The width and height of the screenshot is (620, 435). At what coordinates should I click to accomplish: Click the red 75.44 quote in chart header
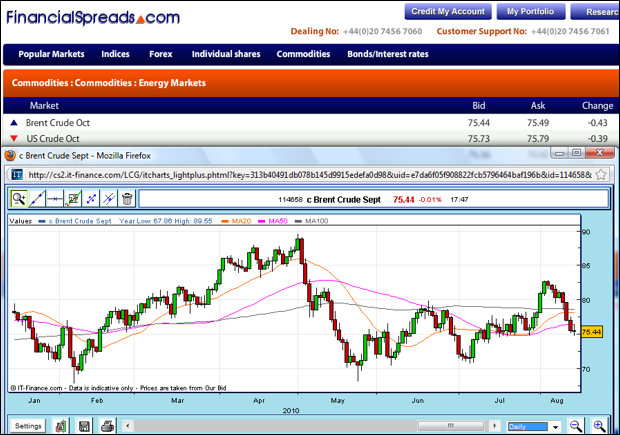click(x=403, y=200)
